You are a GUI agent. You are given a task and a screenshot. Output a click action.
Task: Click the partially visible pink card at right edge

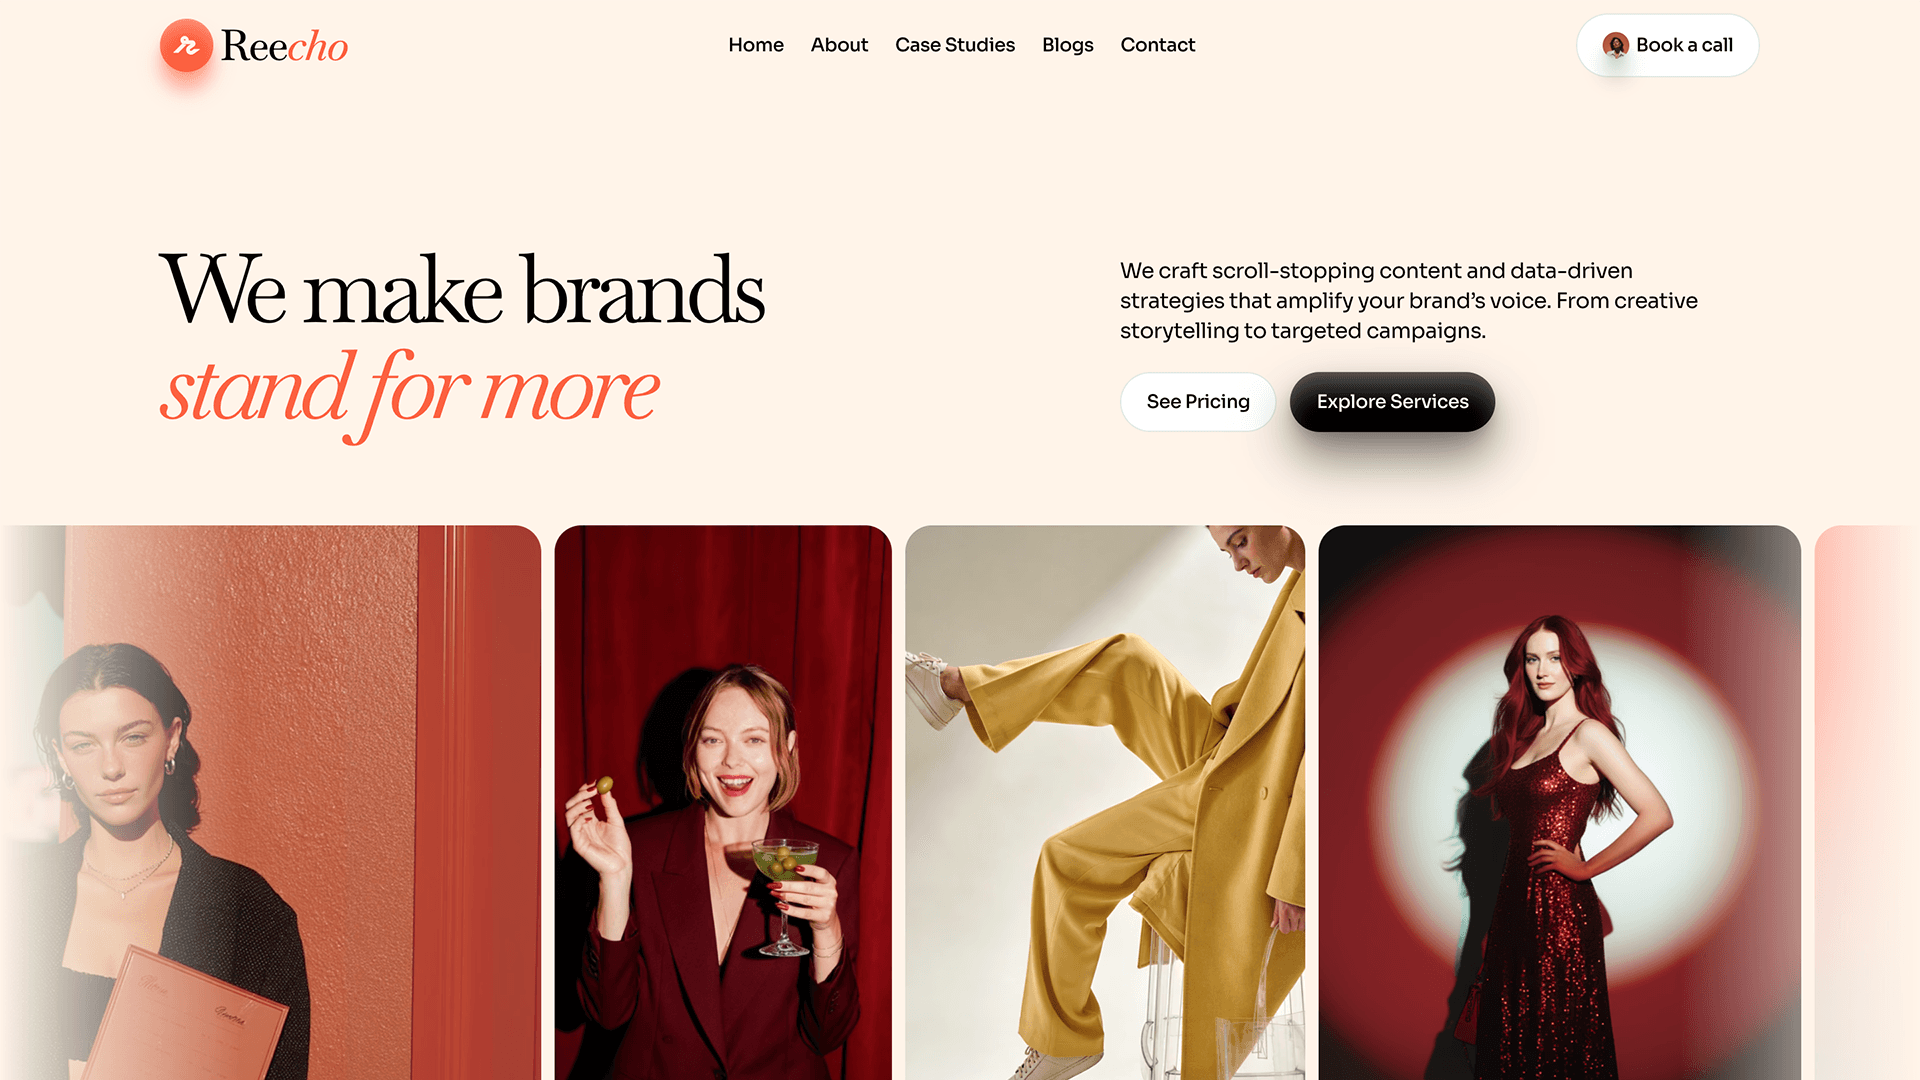(1867, 802)
